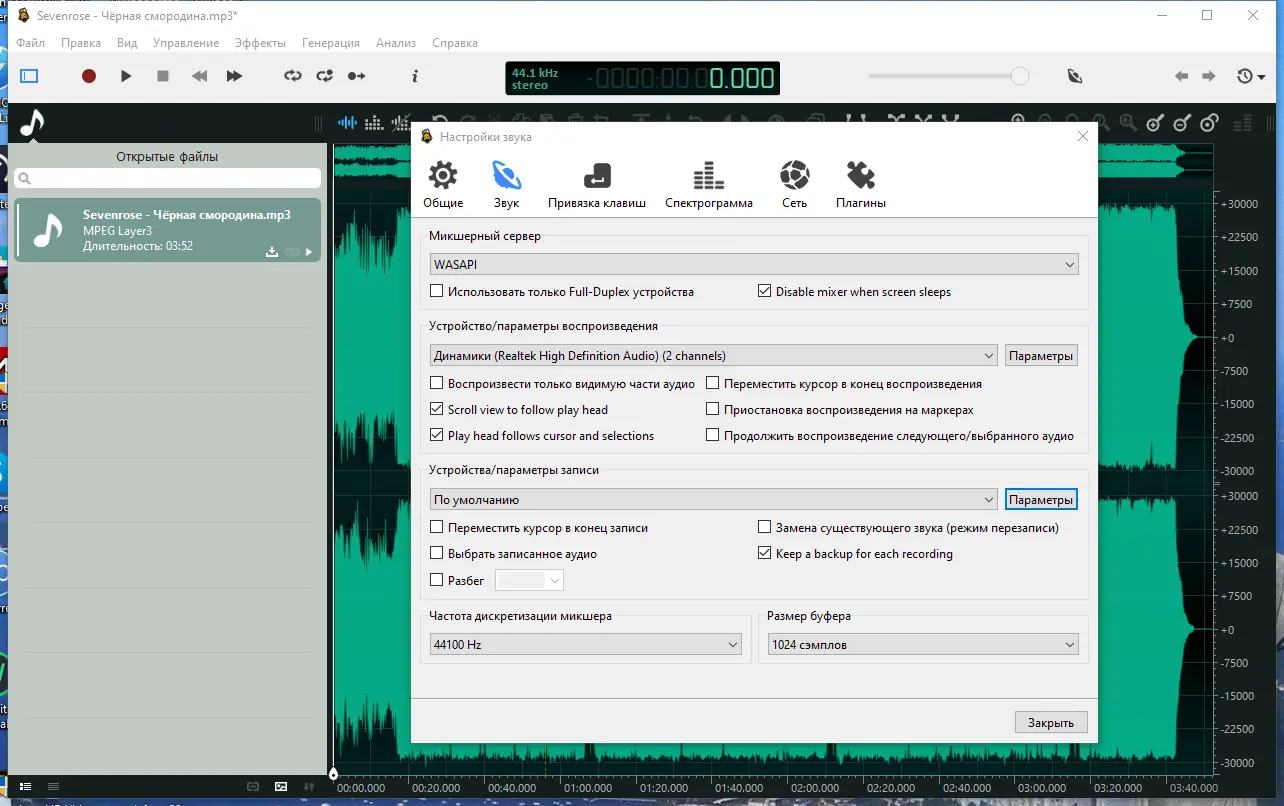Stop audio playback
Screen dimensions: 1284x806
click(163, 76)
